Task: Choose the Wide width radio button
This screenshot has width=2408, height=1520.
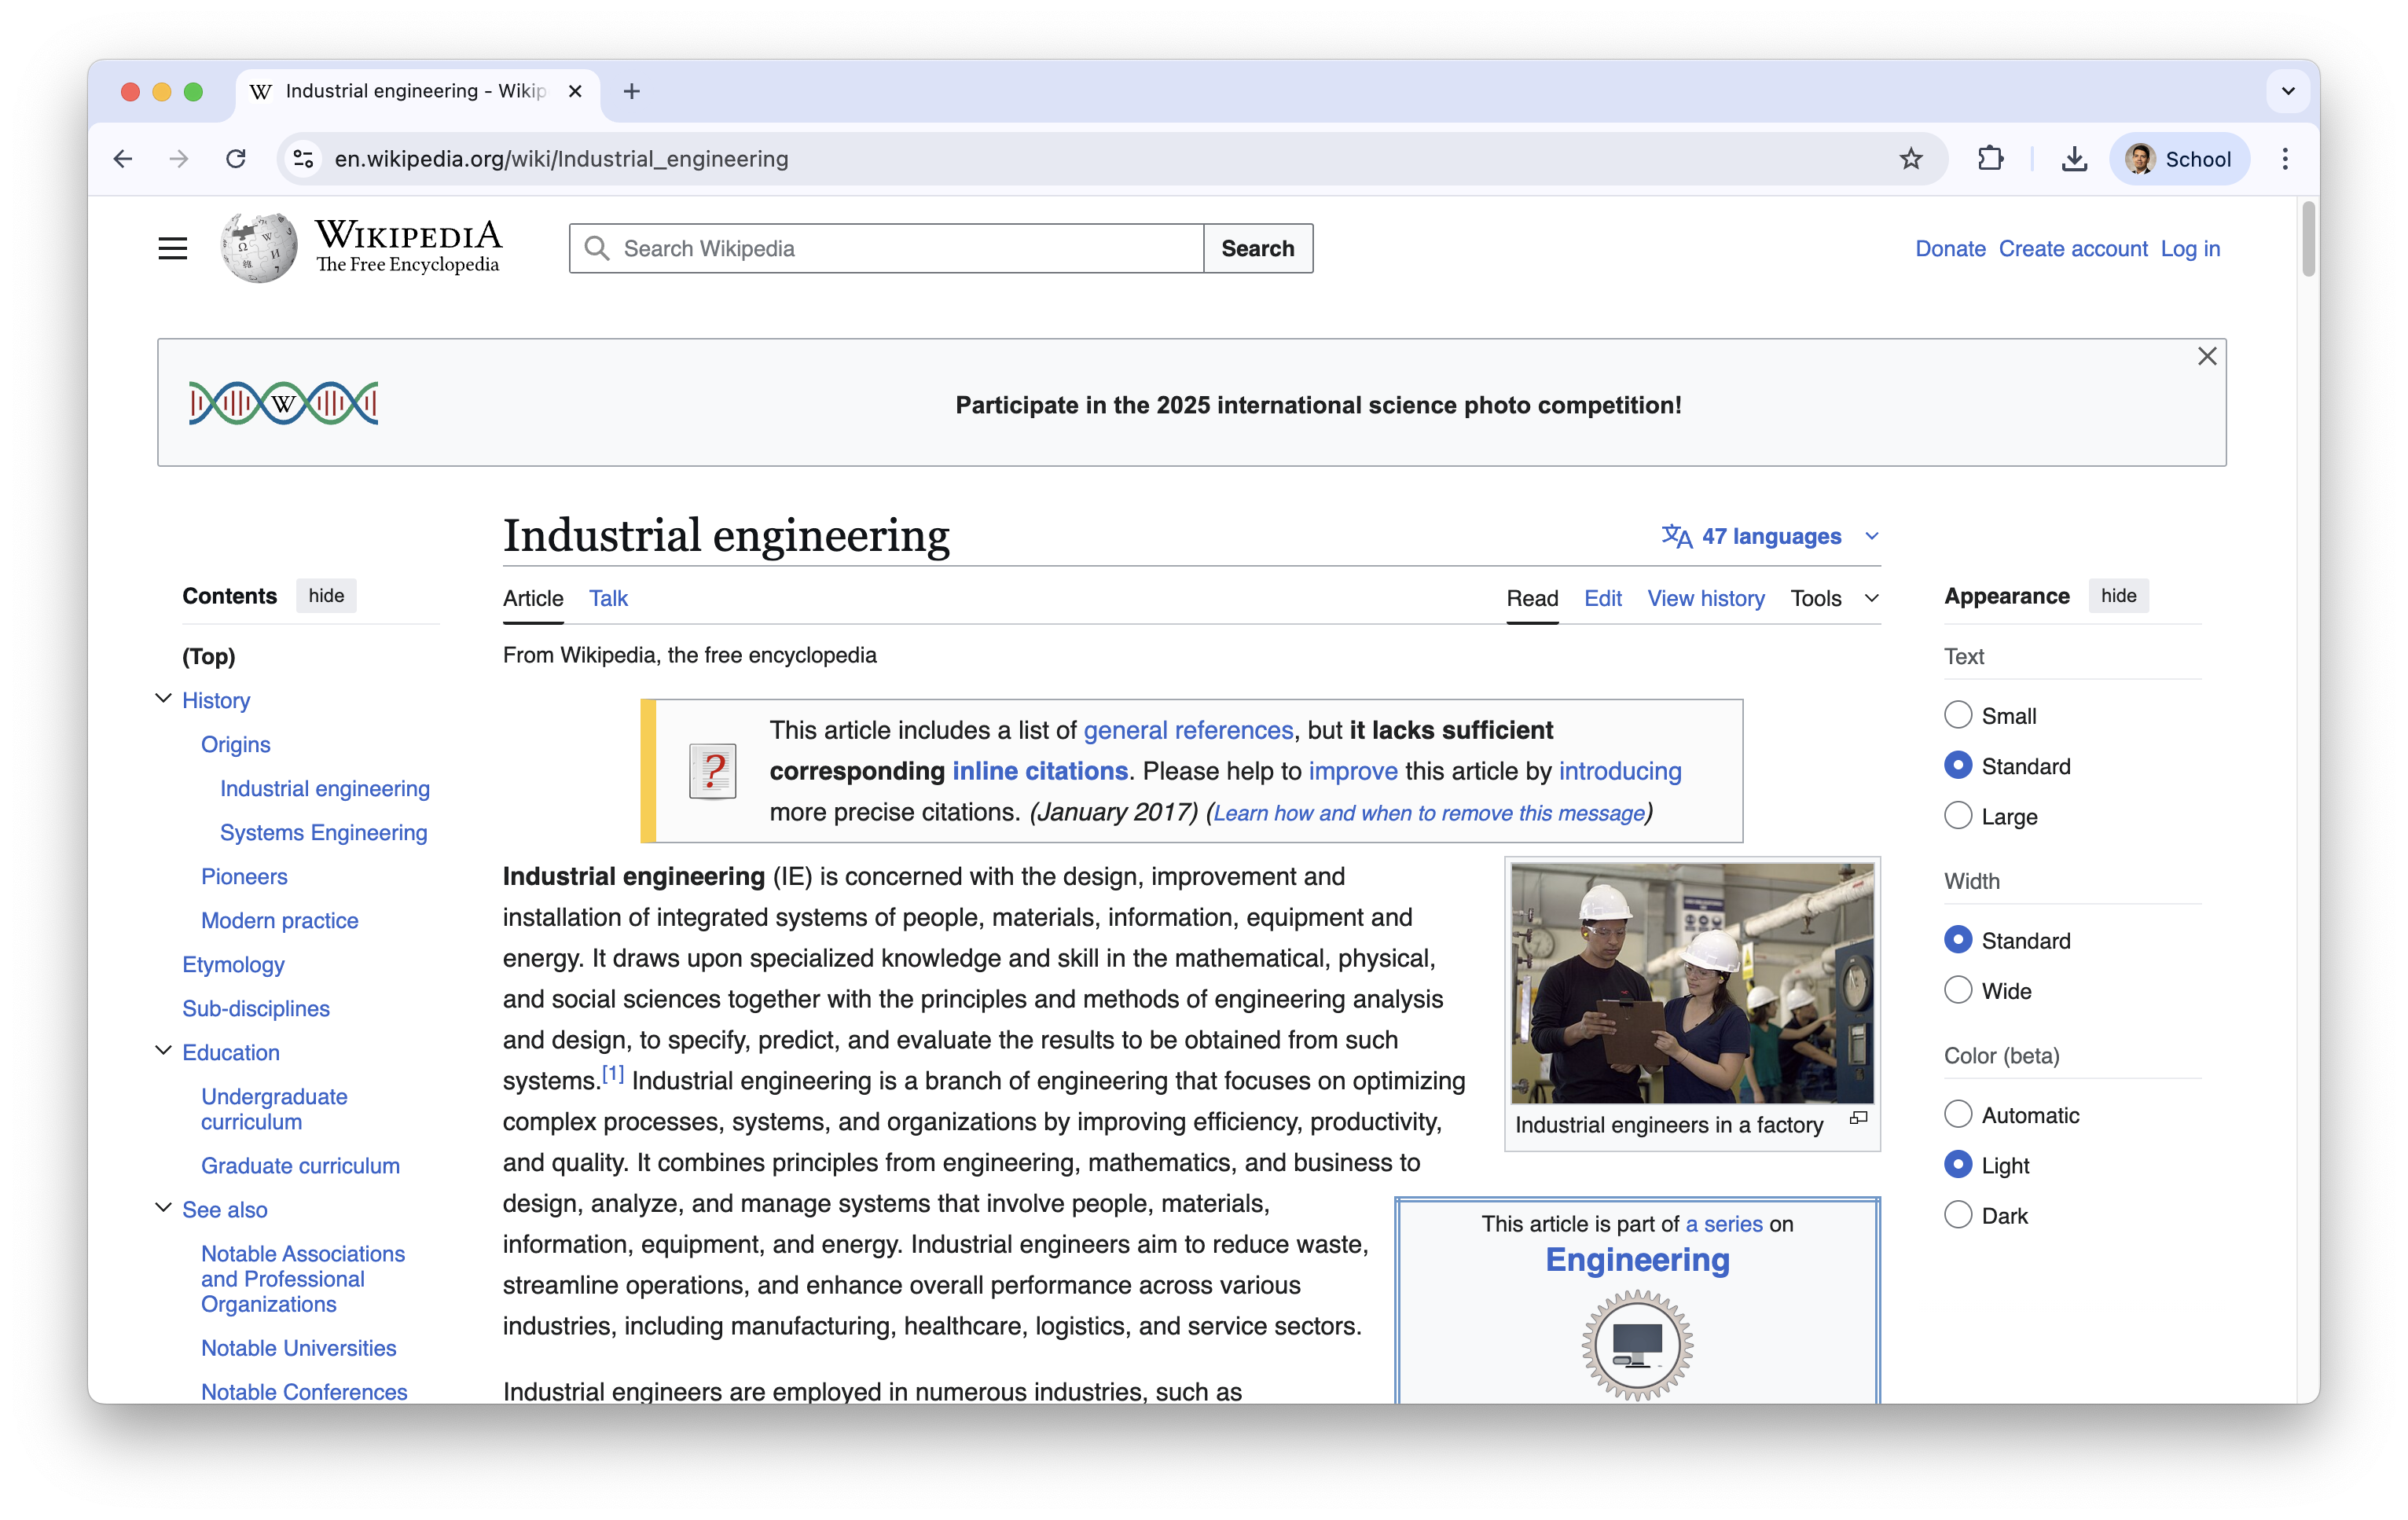Action: click(1957, 990)
